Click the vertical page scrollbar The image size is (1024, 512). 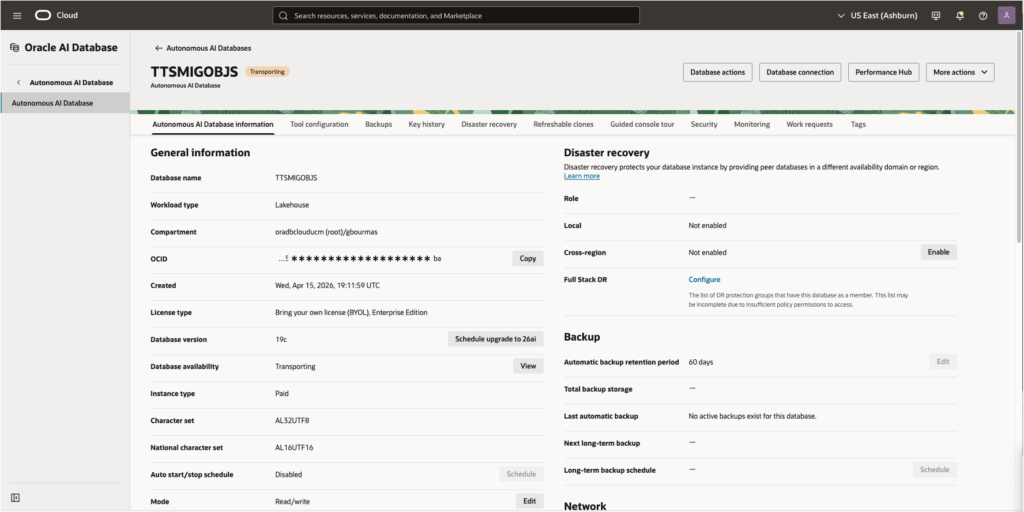(x=1020, y=137)
